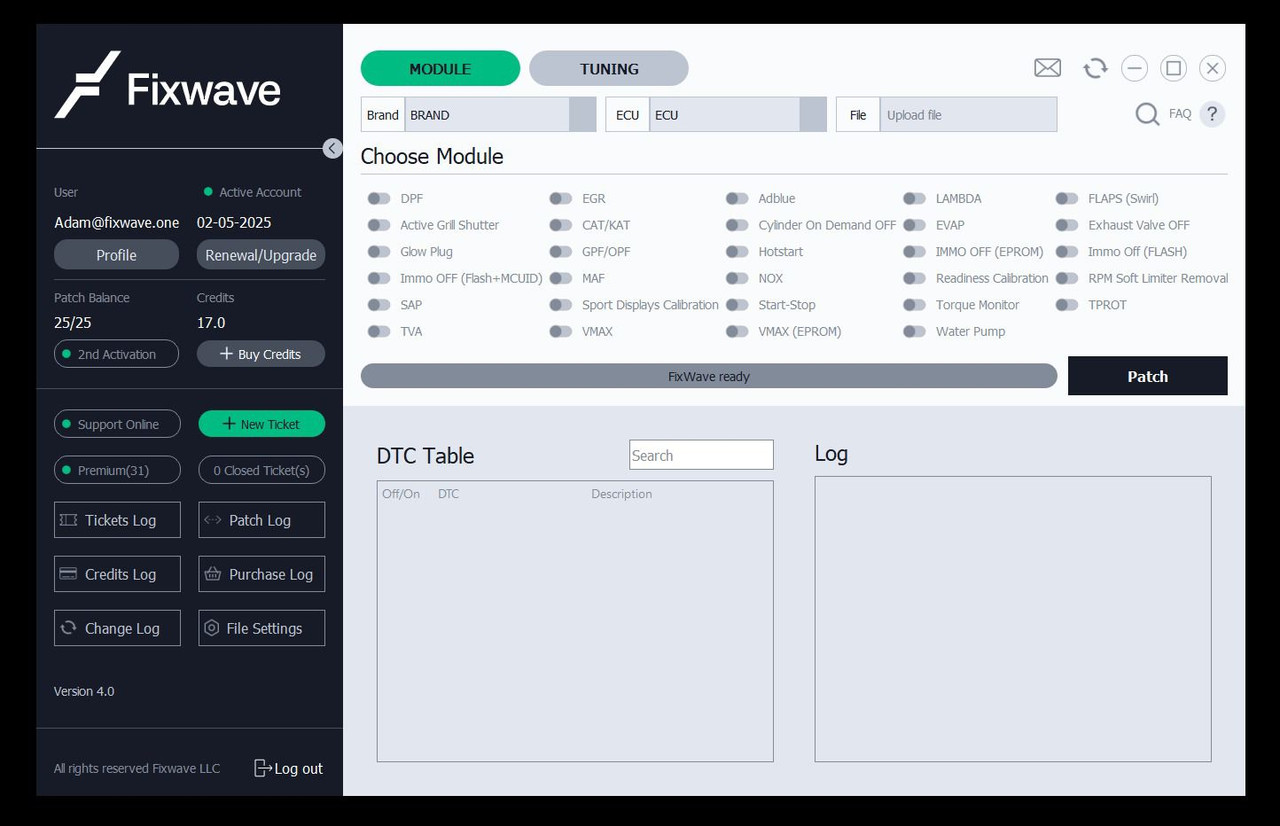The height and width of the screenshot is (826, 1280).
Task: Open Credits Log in the sidebar
Action: (117, 574)
